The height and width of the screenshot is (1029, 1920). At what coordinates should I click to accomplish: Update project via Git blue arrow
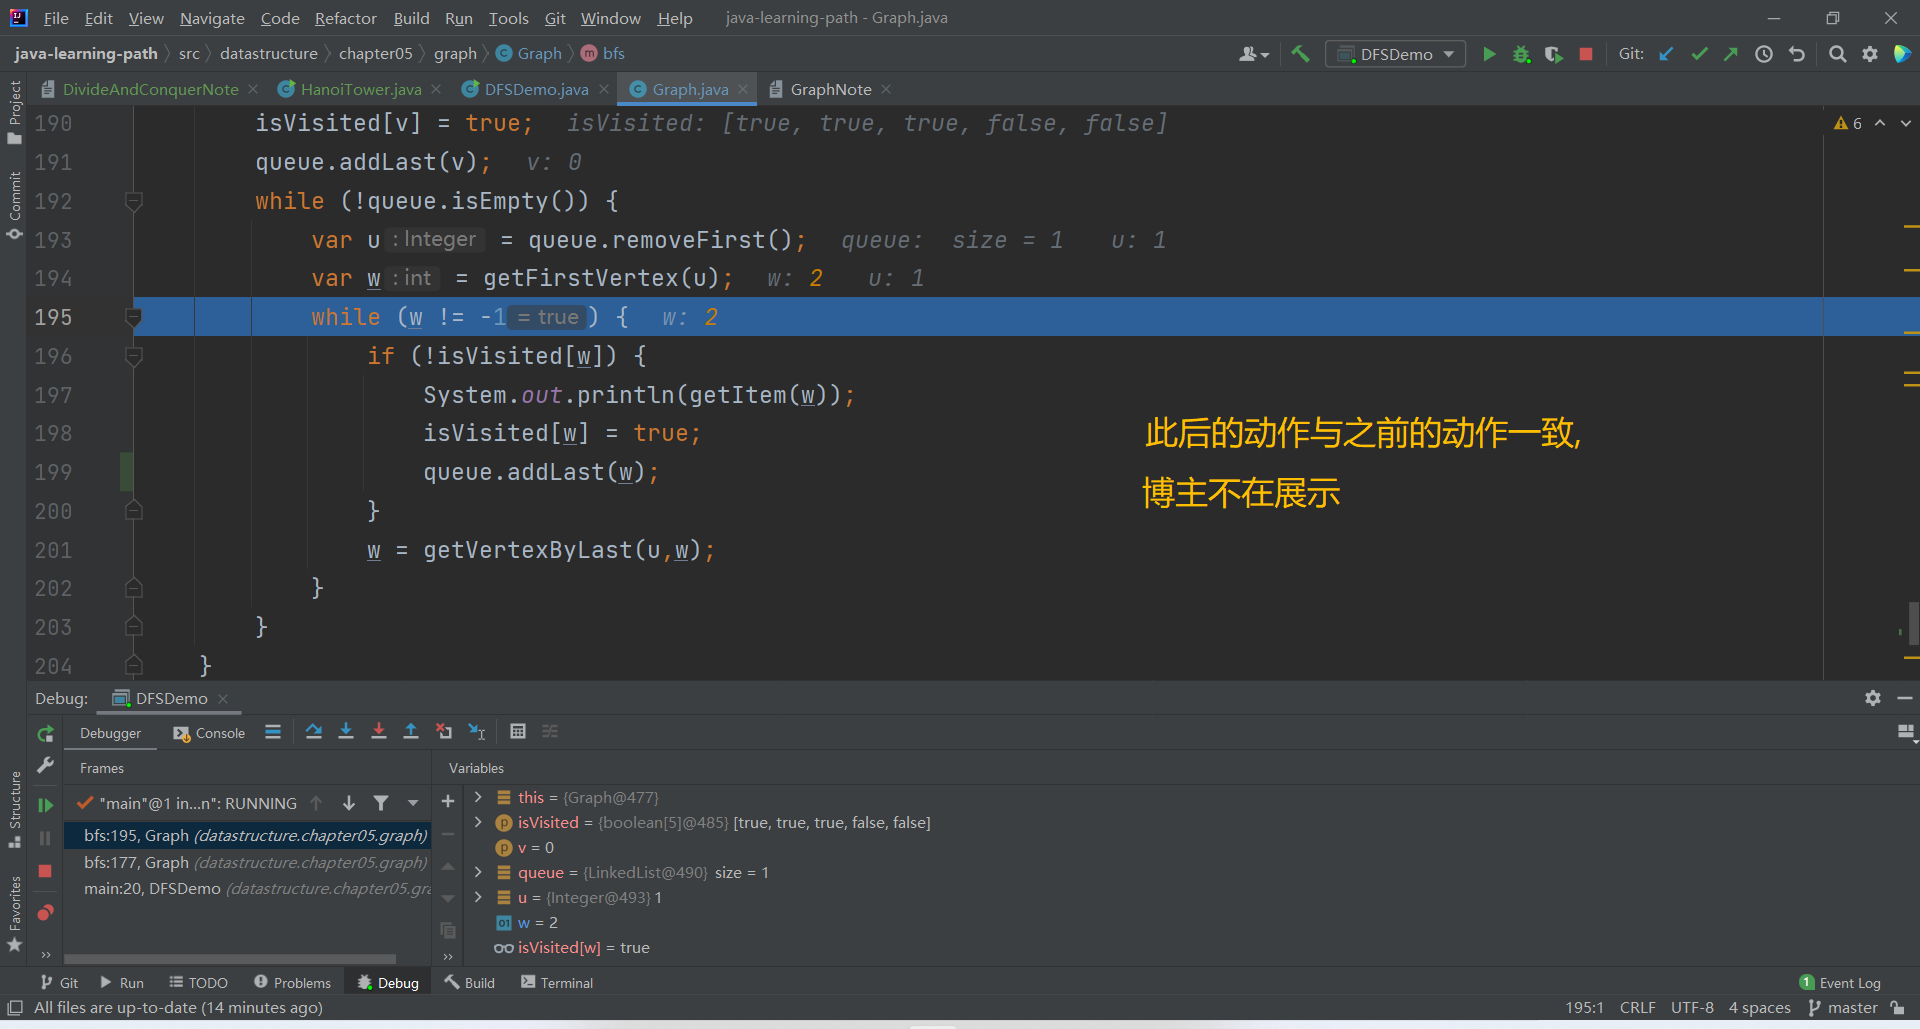(1666, 54)
